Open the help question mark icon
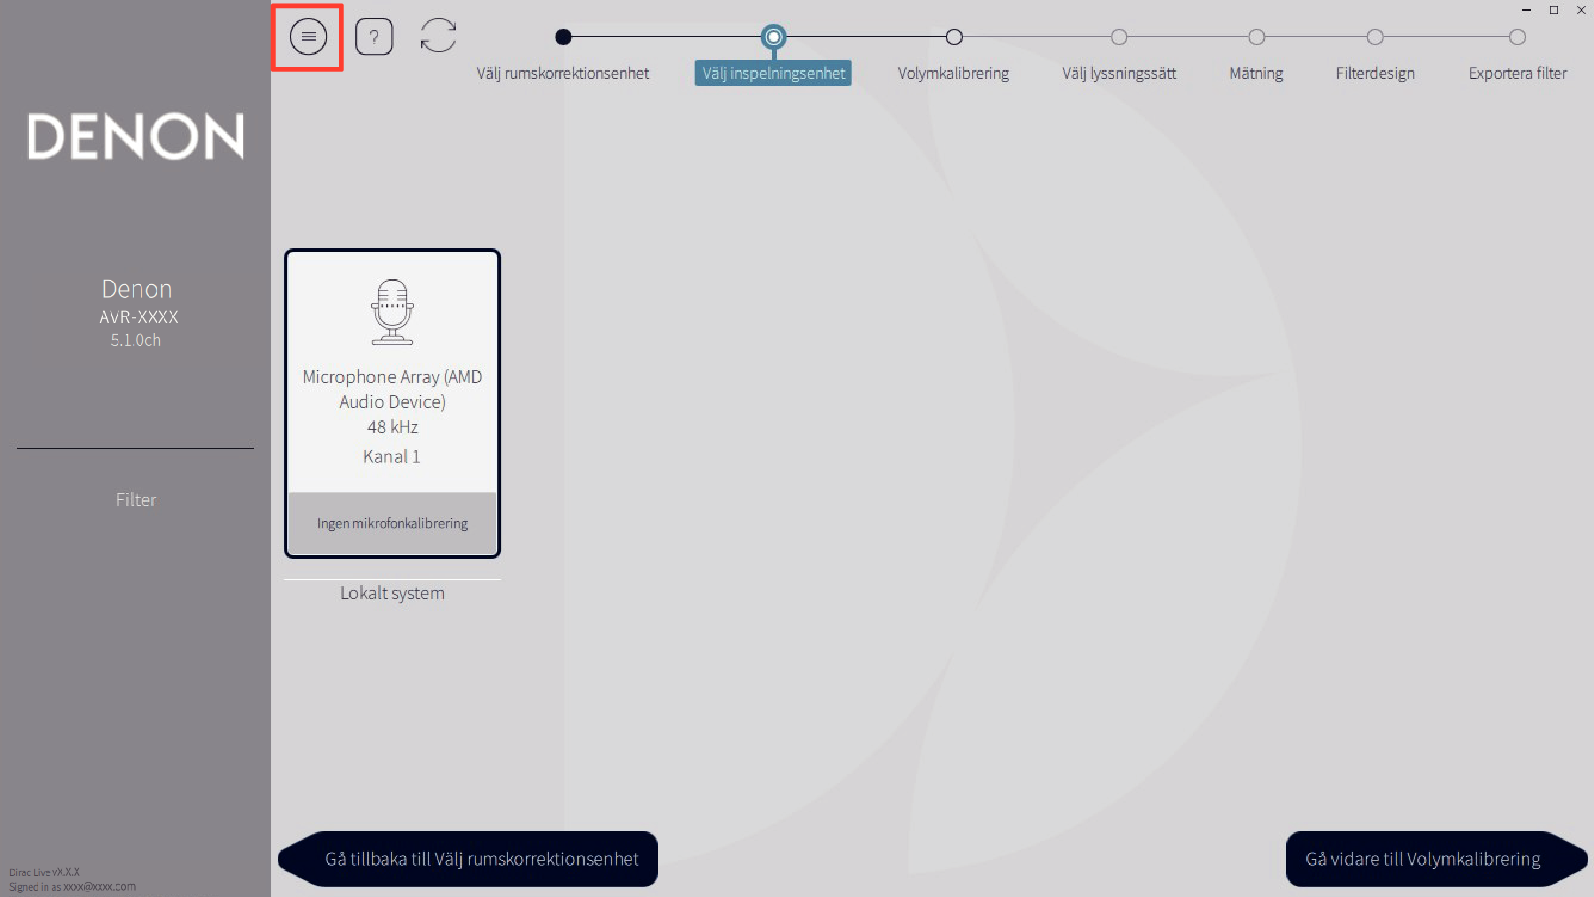The height and width of the screenshot is (897, 1594). [374, 37]
